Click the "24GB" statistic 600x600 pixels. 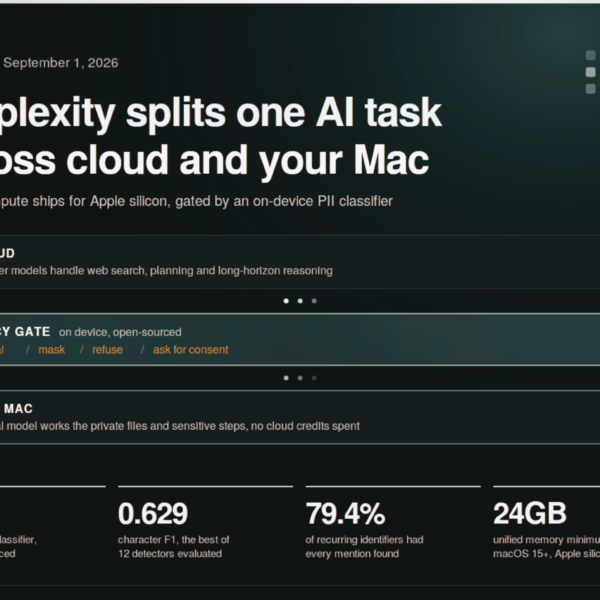530,514
